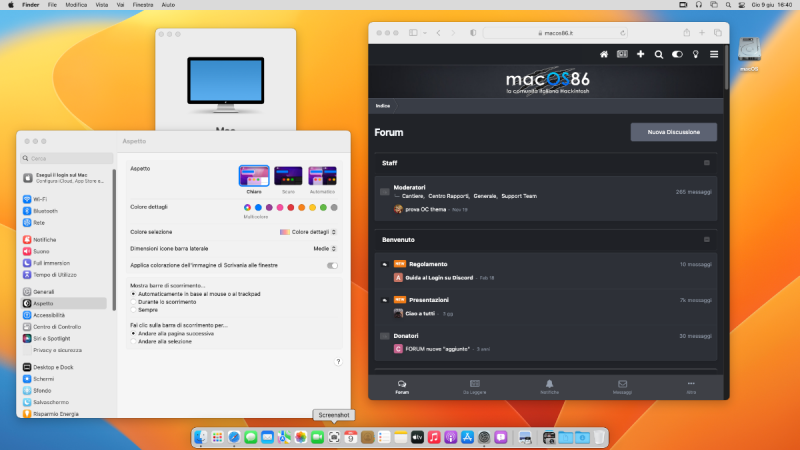Click the Safari back arrow
The height and width of the screenshot is (450, 800).
click(x=438, y=33)
